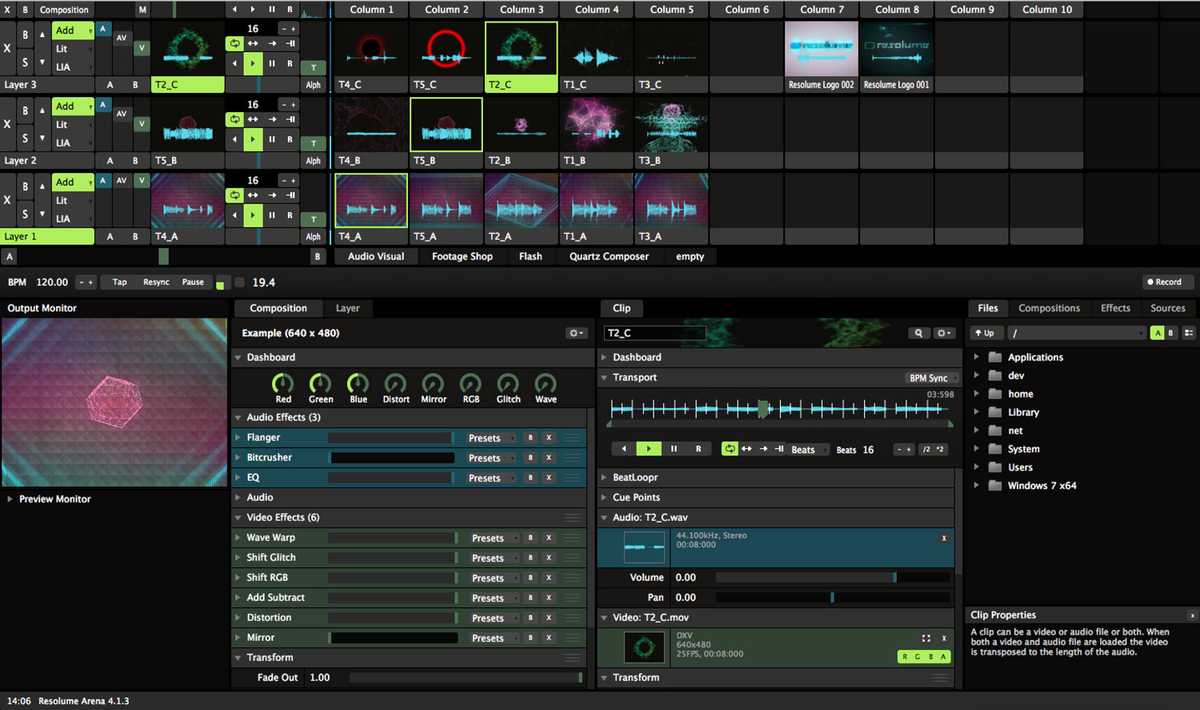Click the search icon in the Clip panel

(x=919, y=333)
